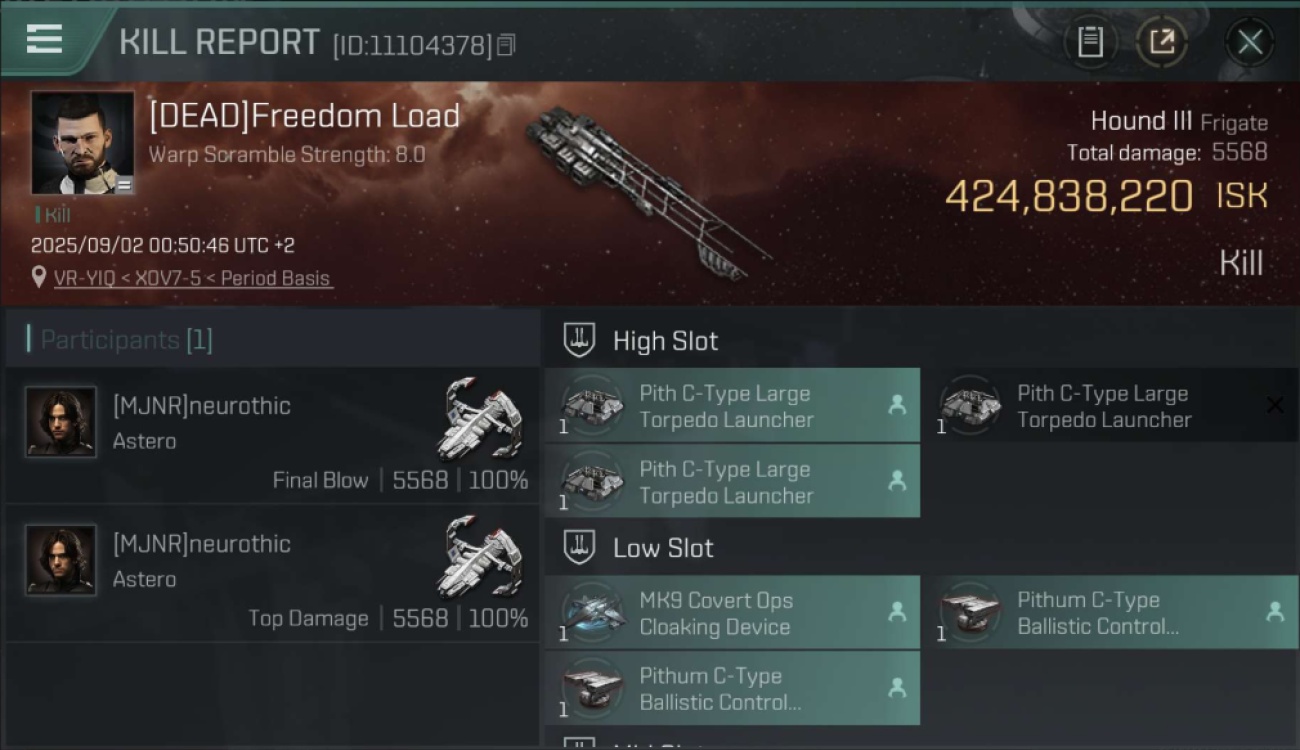Screen dimensions: 1300x750
Task: Select the first Pith C-Type Torpedo Launcher
Action: (732, 406)
